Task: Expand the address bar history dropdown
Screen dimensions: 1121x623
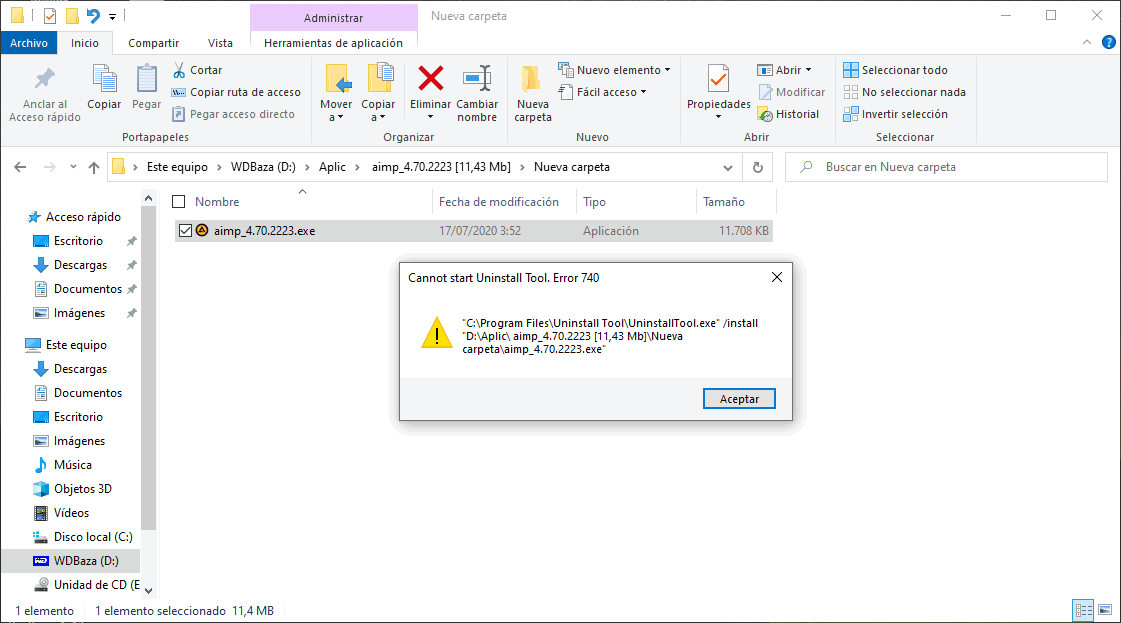Action: 728,167
